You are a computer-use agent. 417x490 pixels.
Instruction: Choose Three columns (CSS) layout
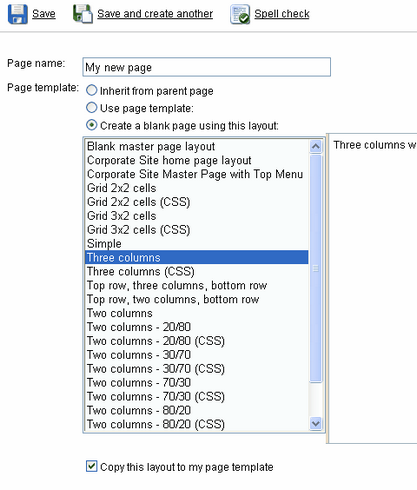(x=197, y=271)
